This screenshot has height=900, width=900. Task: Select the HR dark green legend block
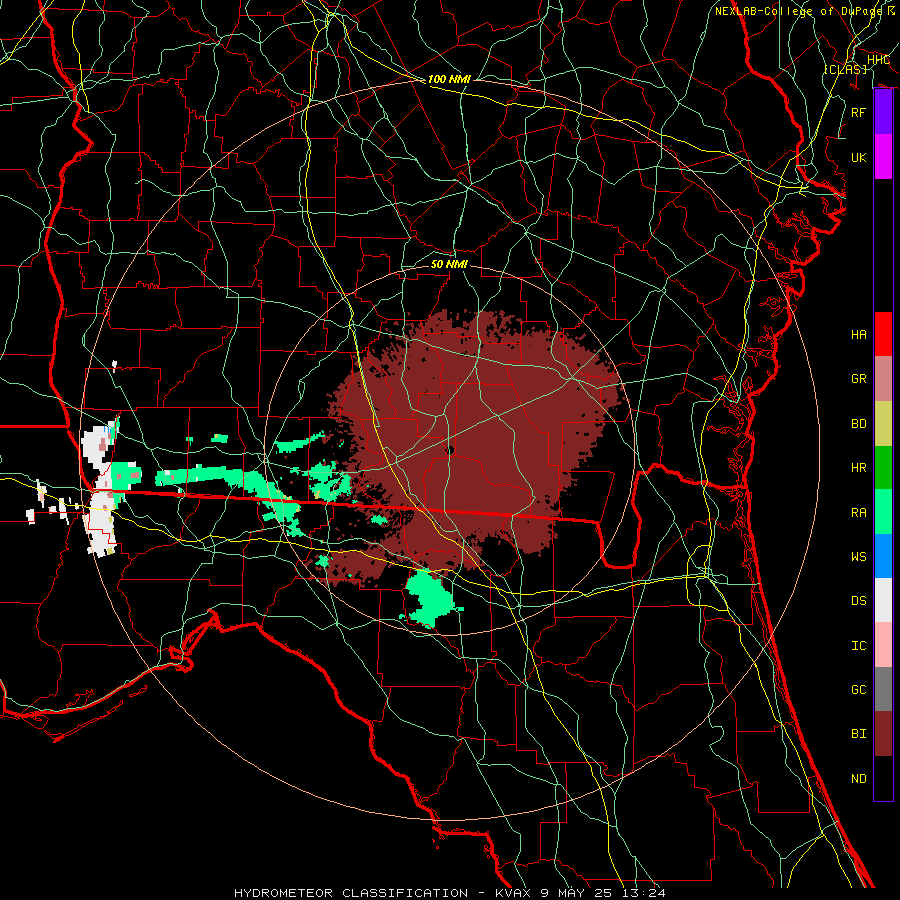click(x=883, y=467)
